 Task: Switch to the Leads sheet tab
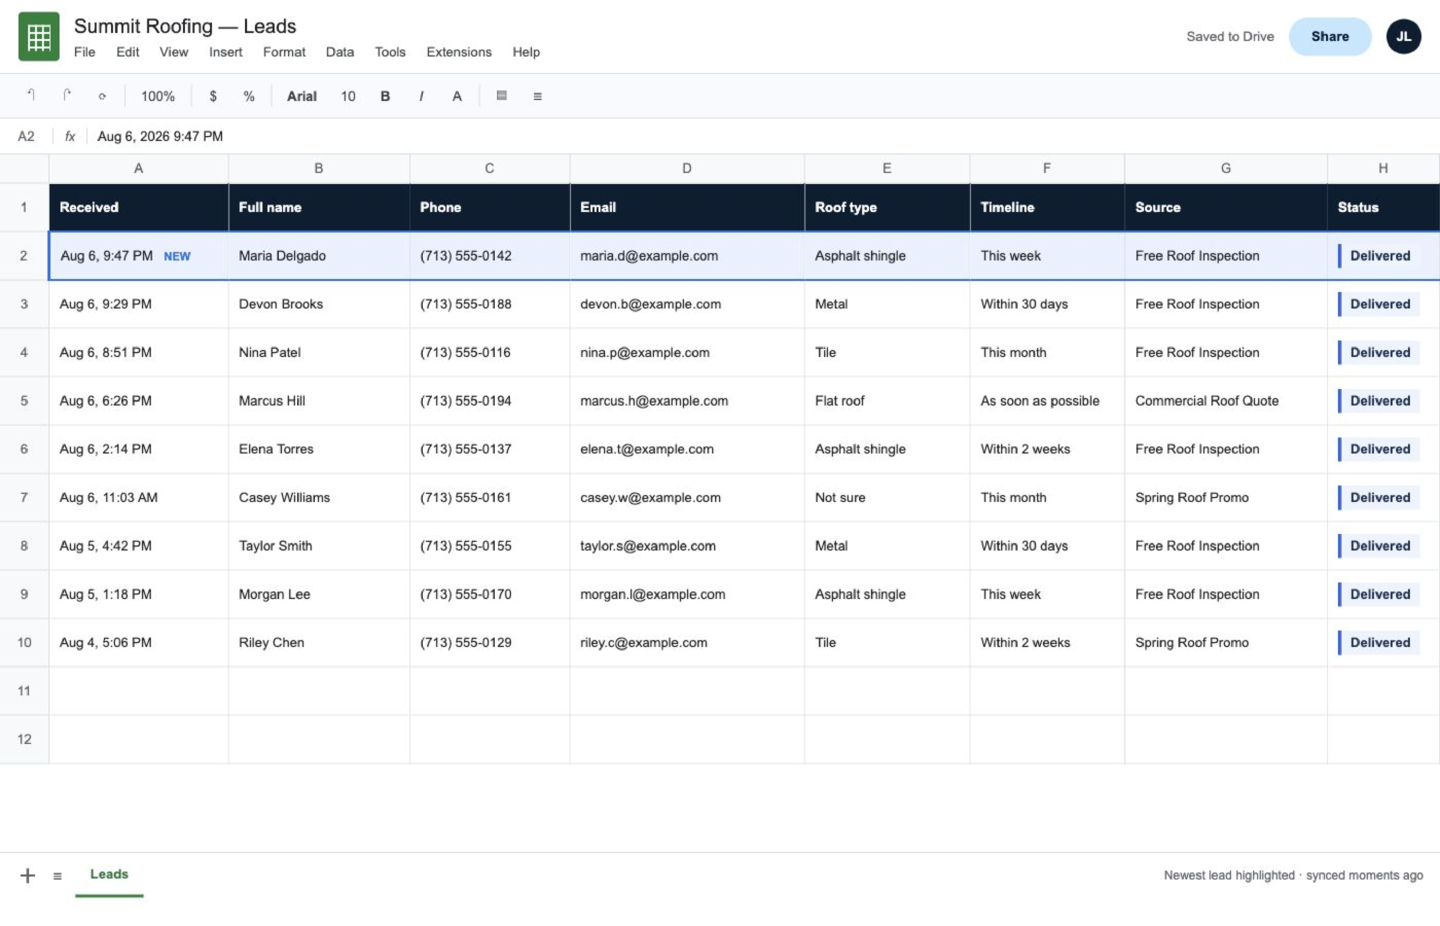[109, 875]
